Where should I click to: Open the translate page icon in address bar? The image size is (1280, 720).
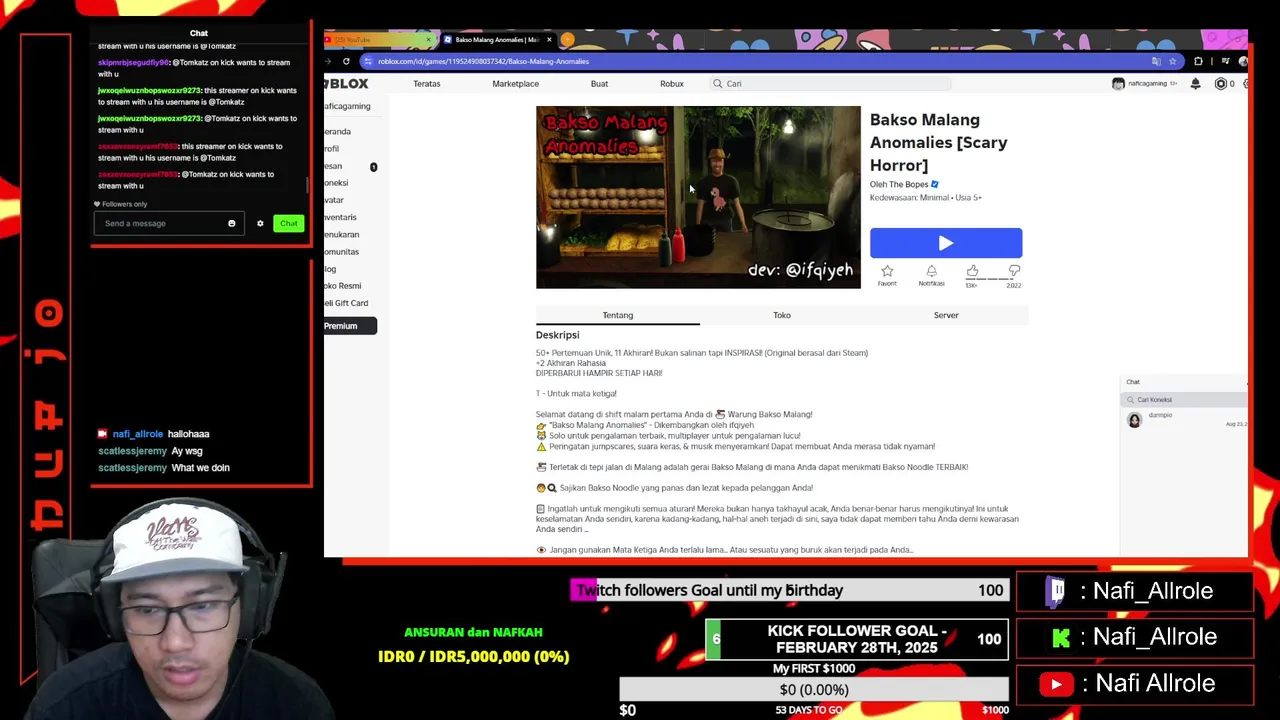[1156, 61]
